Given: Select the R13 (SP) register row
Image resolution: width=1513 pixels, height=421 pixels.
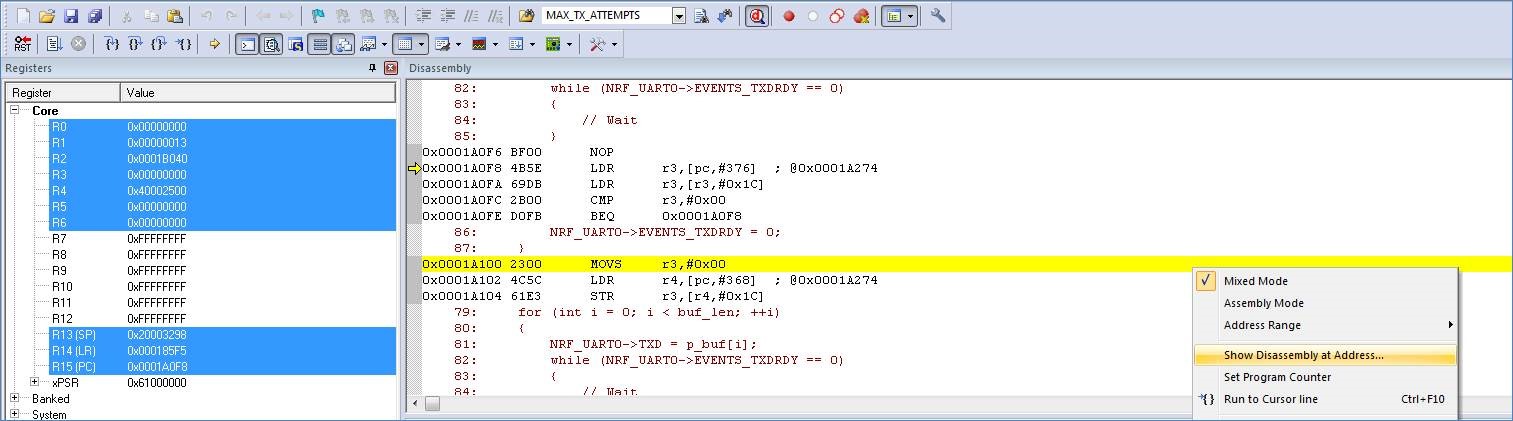Looking at the screenshot, I should coord(223,335).
